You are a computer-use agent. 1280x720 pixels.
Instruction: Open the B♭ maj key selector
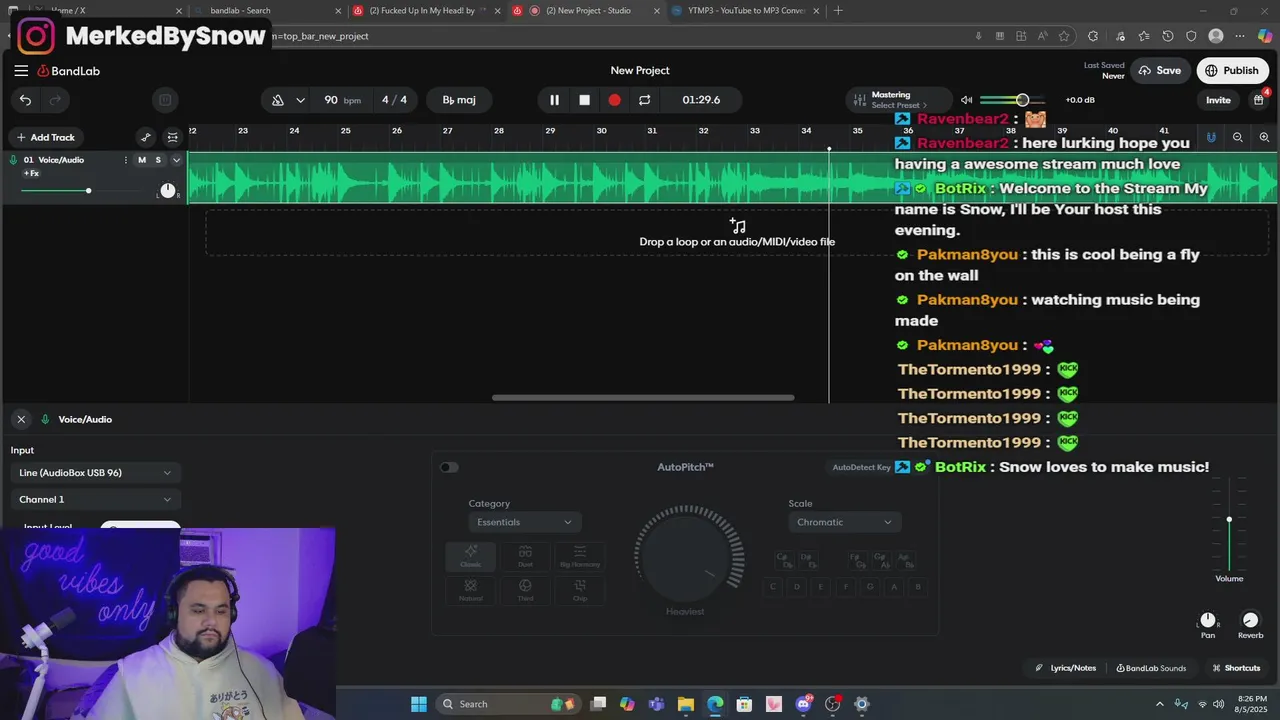459,100
